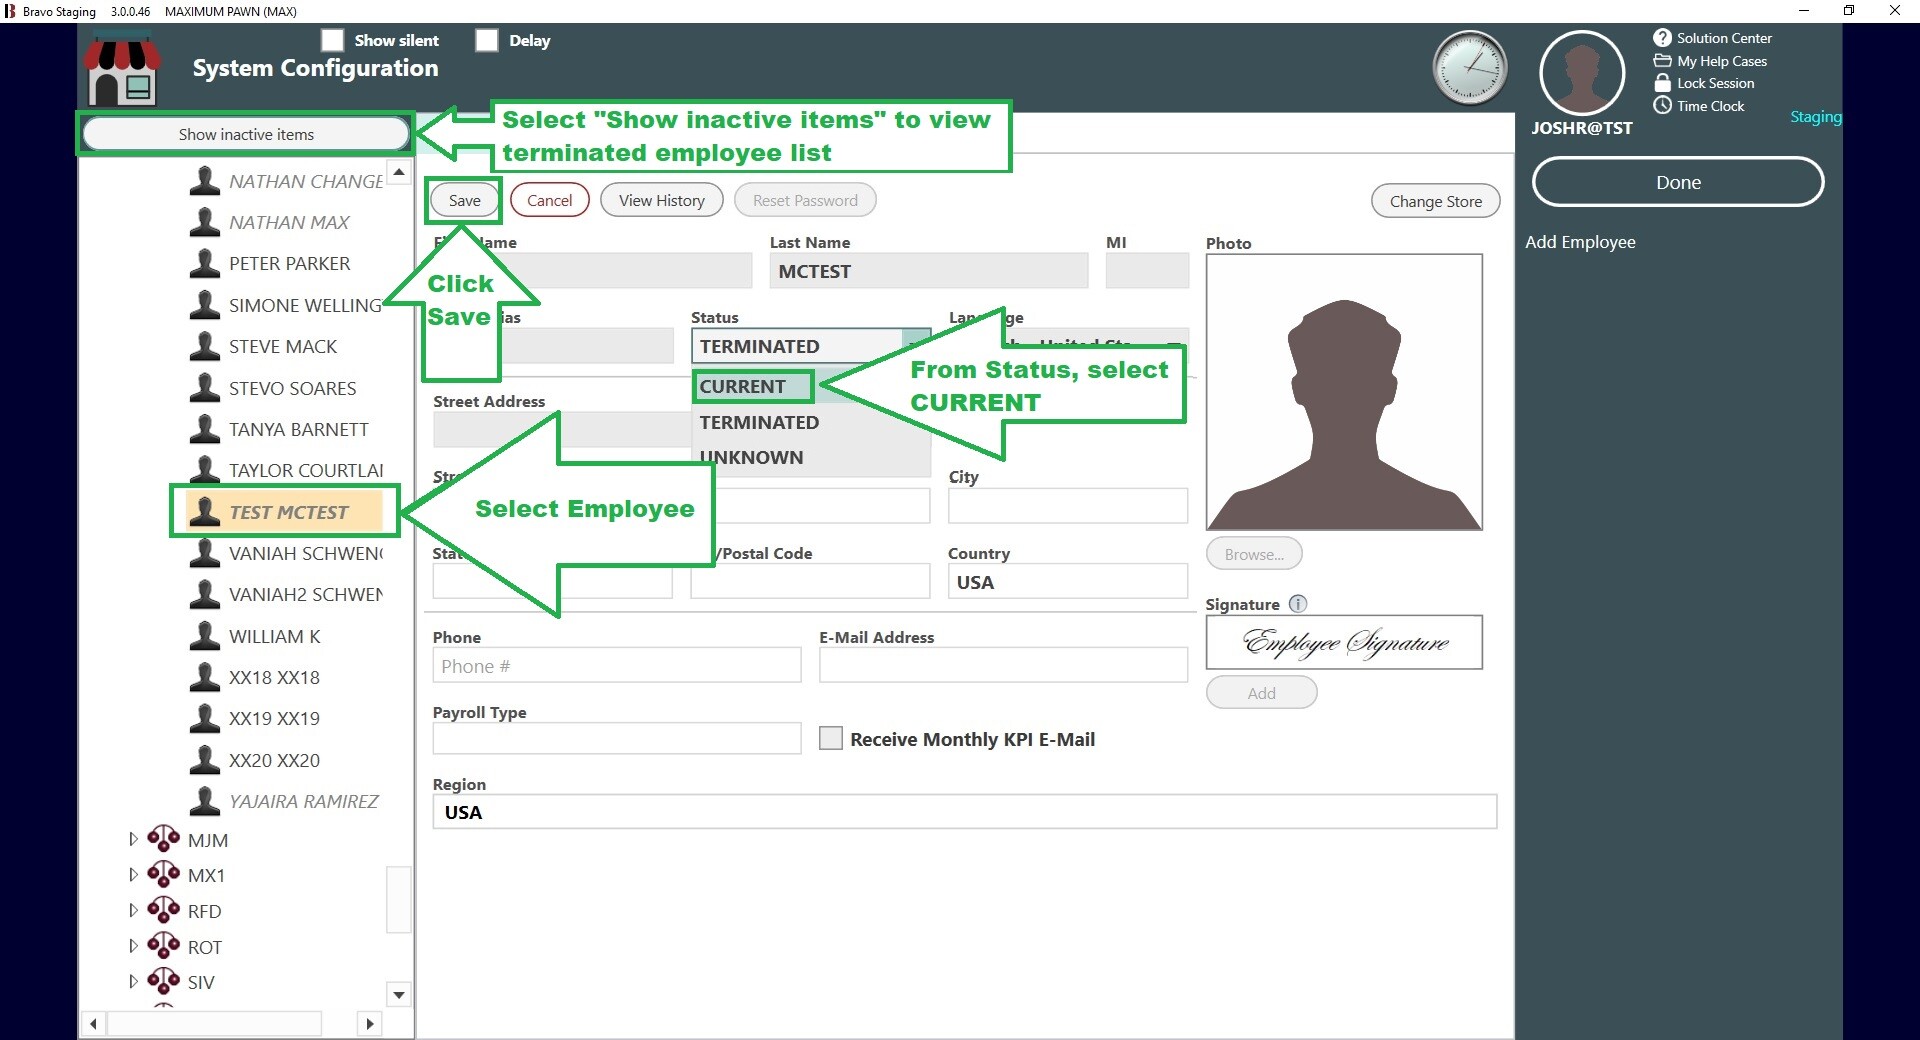Expand the SIV tree node
This screenshot has height=1040, width=1920.
(133, 982)
